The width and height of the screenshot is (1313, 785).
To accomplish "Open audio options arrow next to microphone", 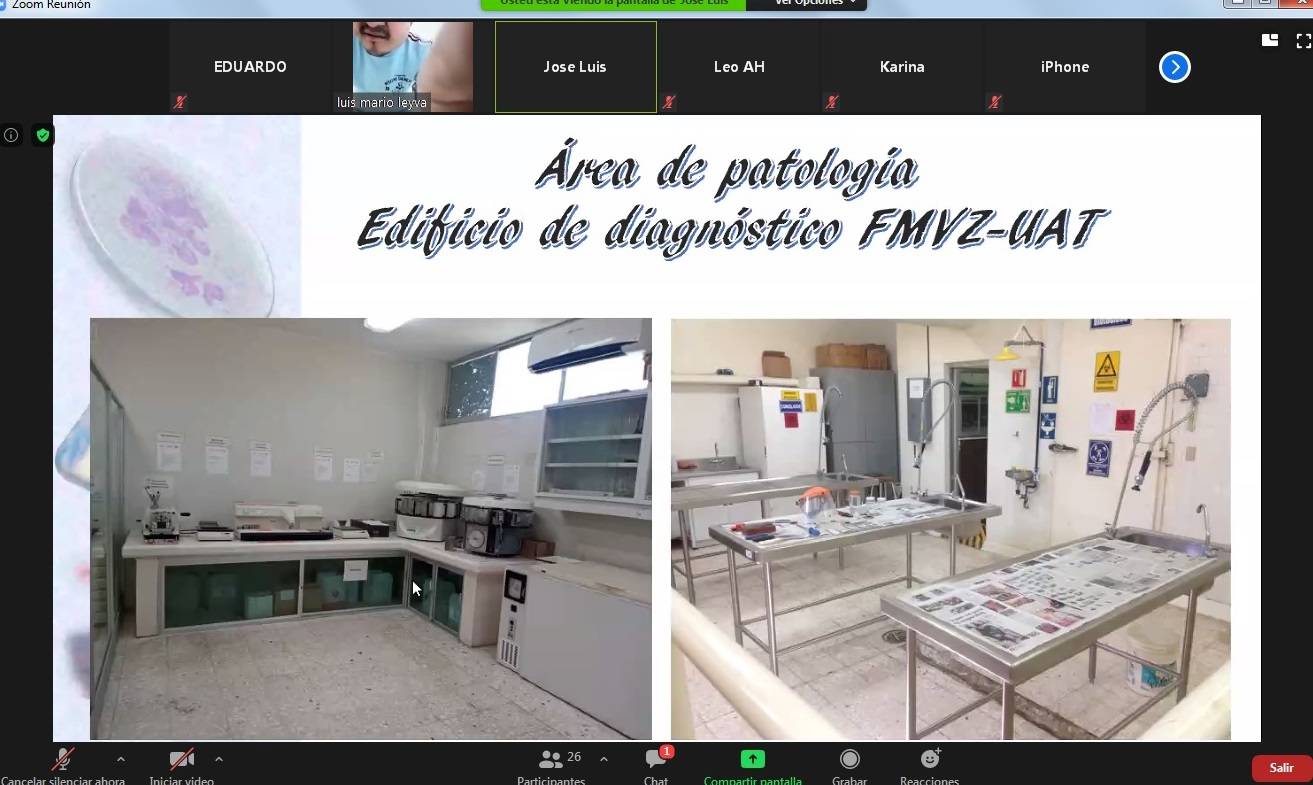I will tap(121, 759).
